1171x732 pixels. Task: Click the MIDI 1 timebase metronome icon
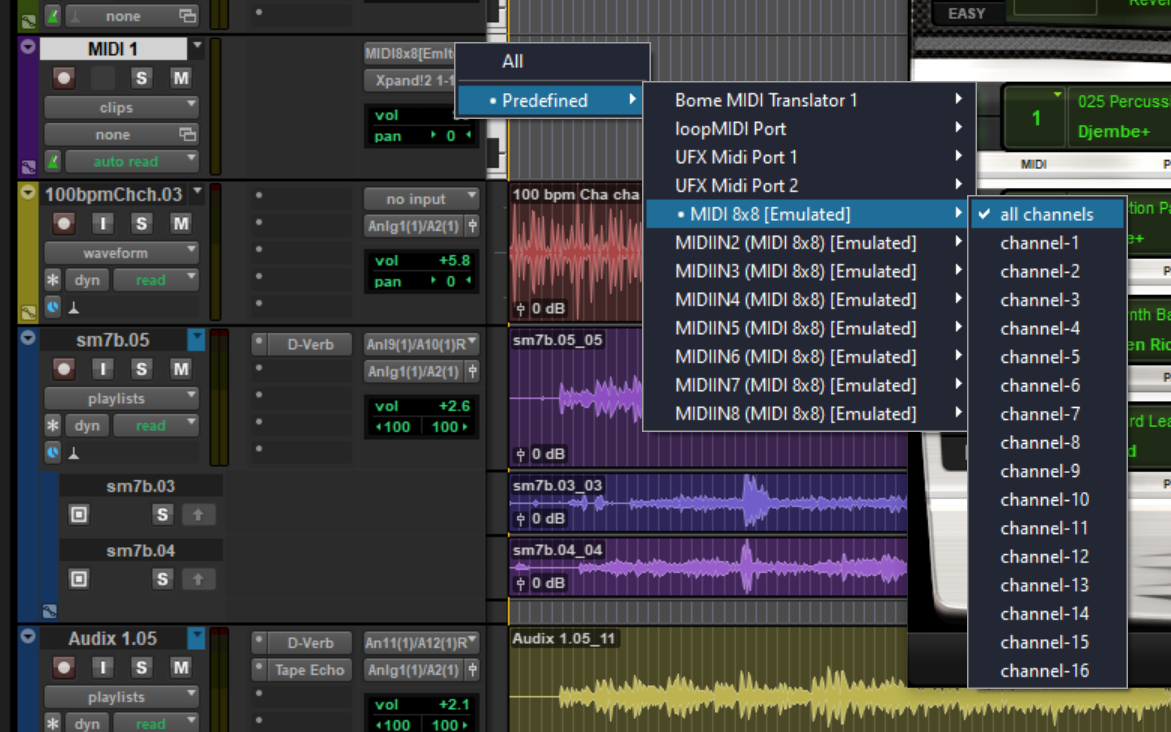53,160
